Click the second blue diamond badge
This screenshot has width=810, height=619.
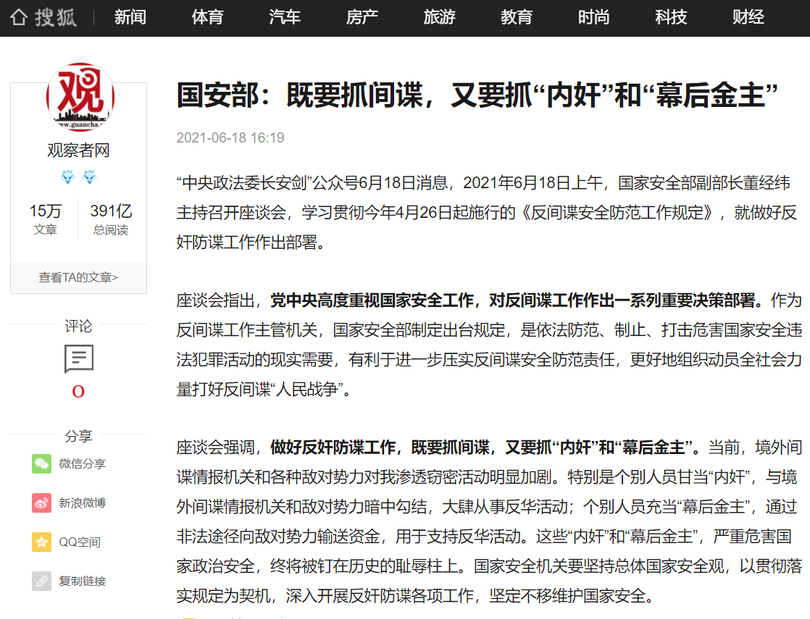[90, 177]
